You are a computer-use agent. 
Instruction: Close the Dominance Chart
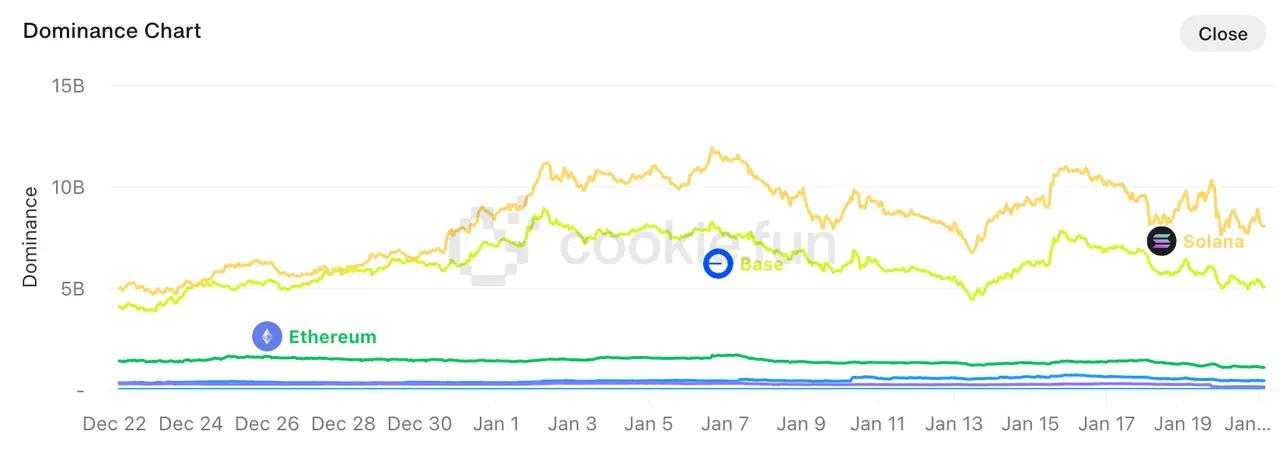[x=1222, y=34]
